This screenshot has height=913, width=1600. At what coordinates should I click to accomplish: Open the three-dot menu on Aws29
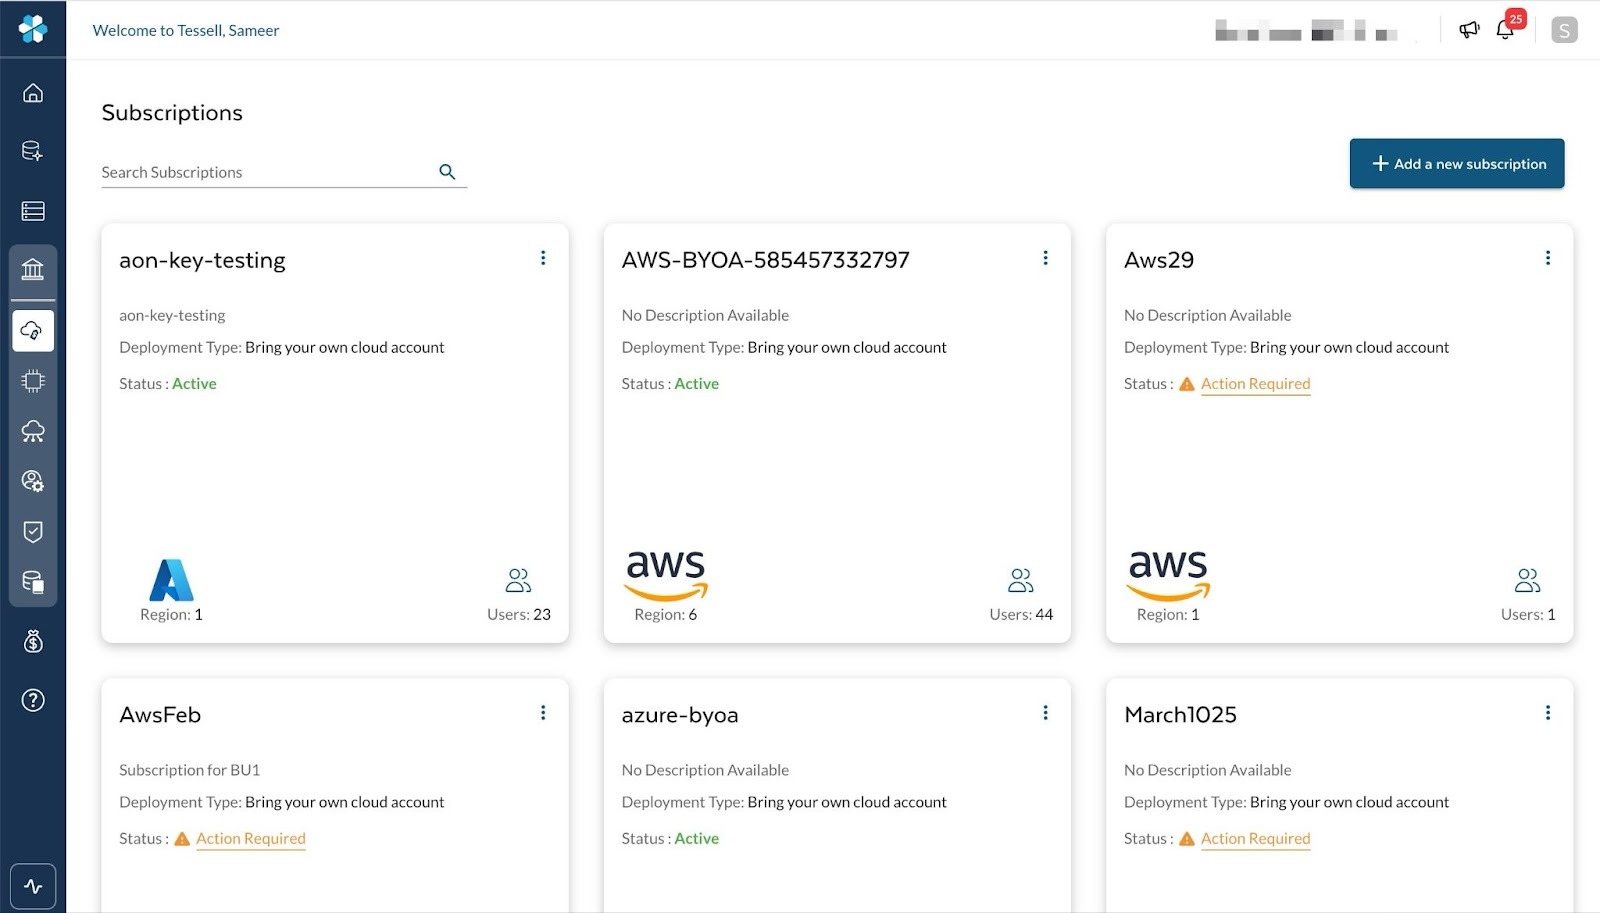(x=1547, y=258)
